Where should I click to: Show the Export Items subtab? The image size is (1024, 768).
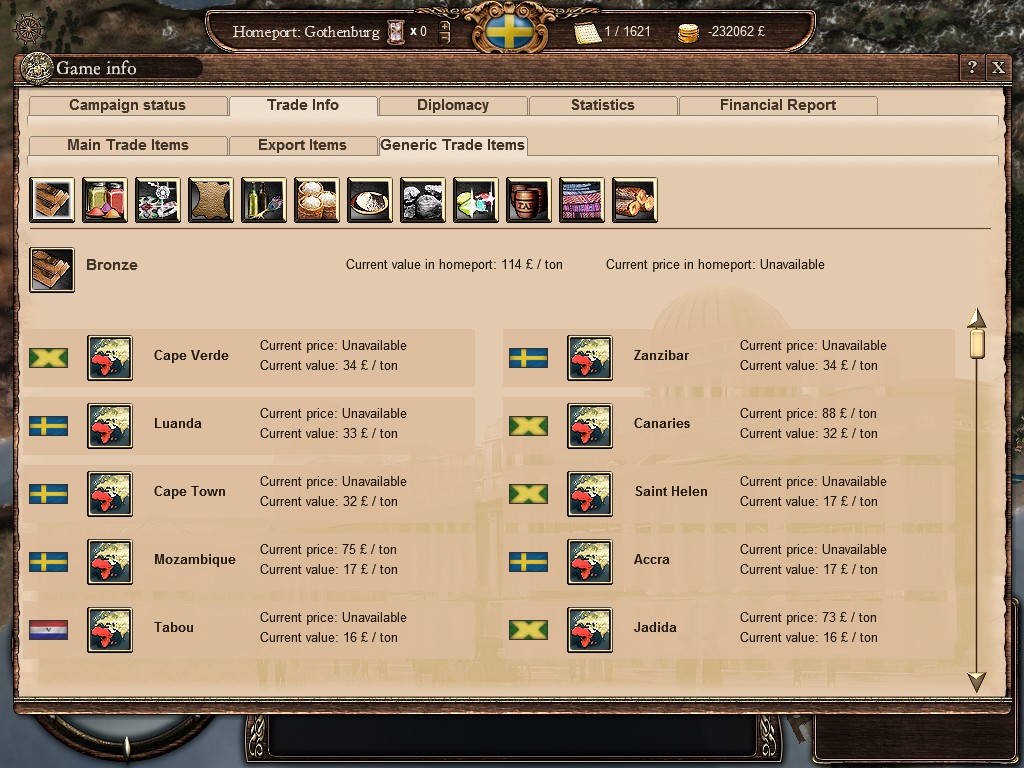coord(302,145)
